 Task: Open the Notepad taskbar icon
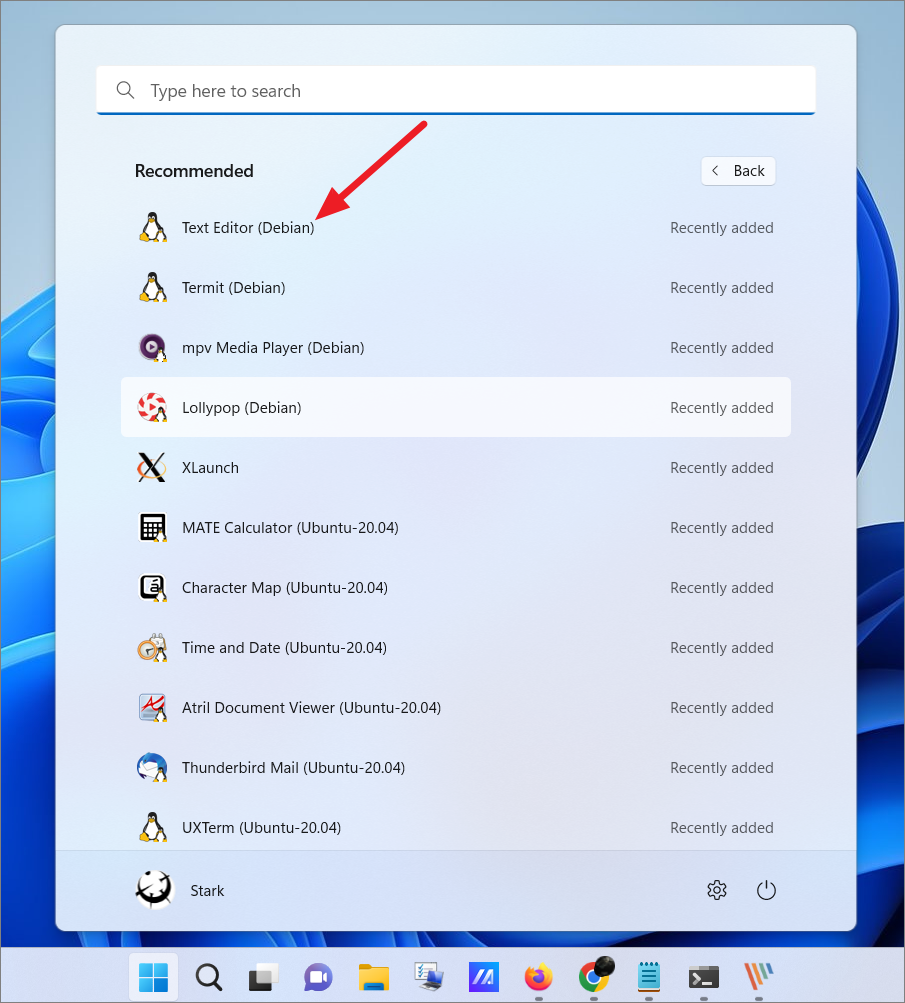click(649, 977)
